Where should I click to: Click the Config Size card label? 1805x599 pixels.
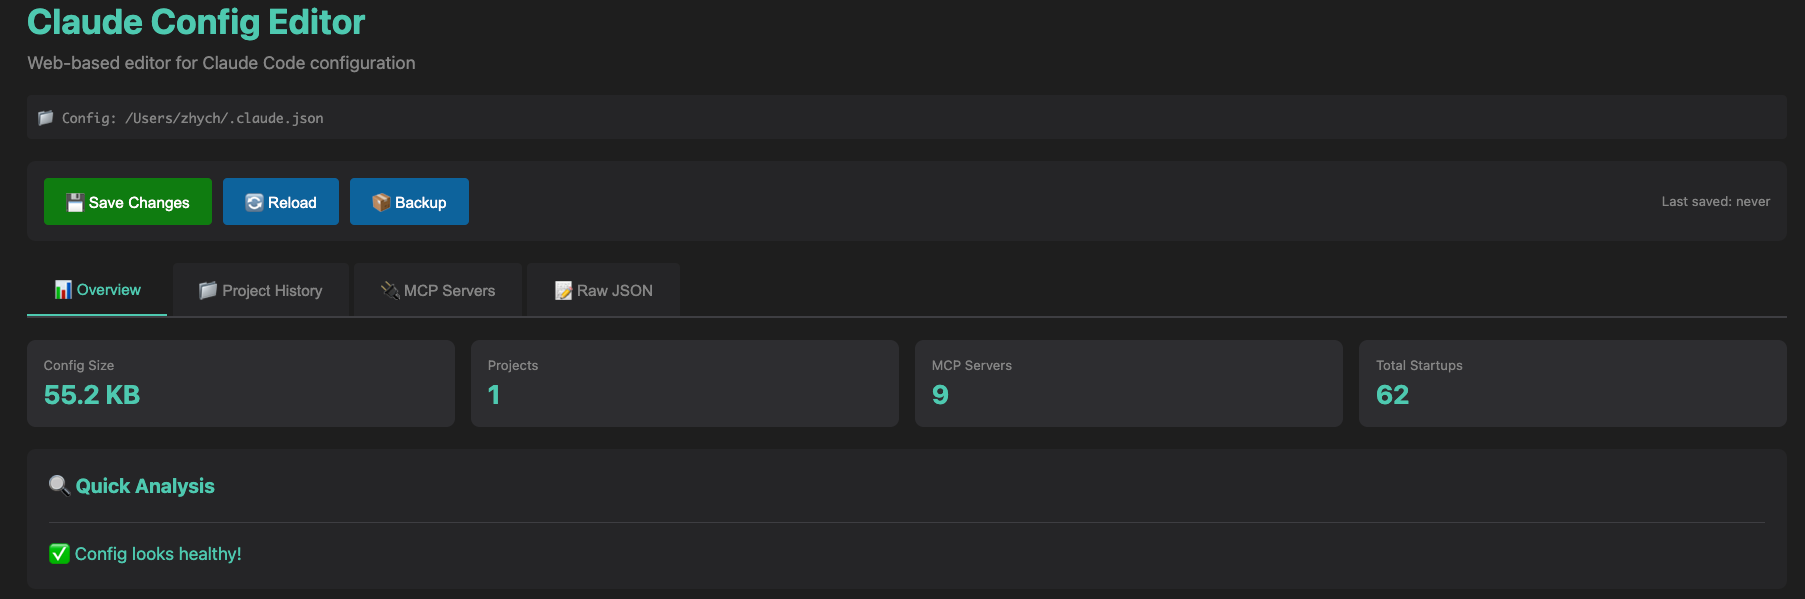click(79, 366)
